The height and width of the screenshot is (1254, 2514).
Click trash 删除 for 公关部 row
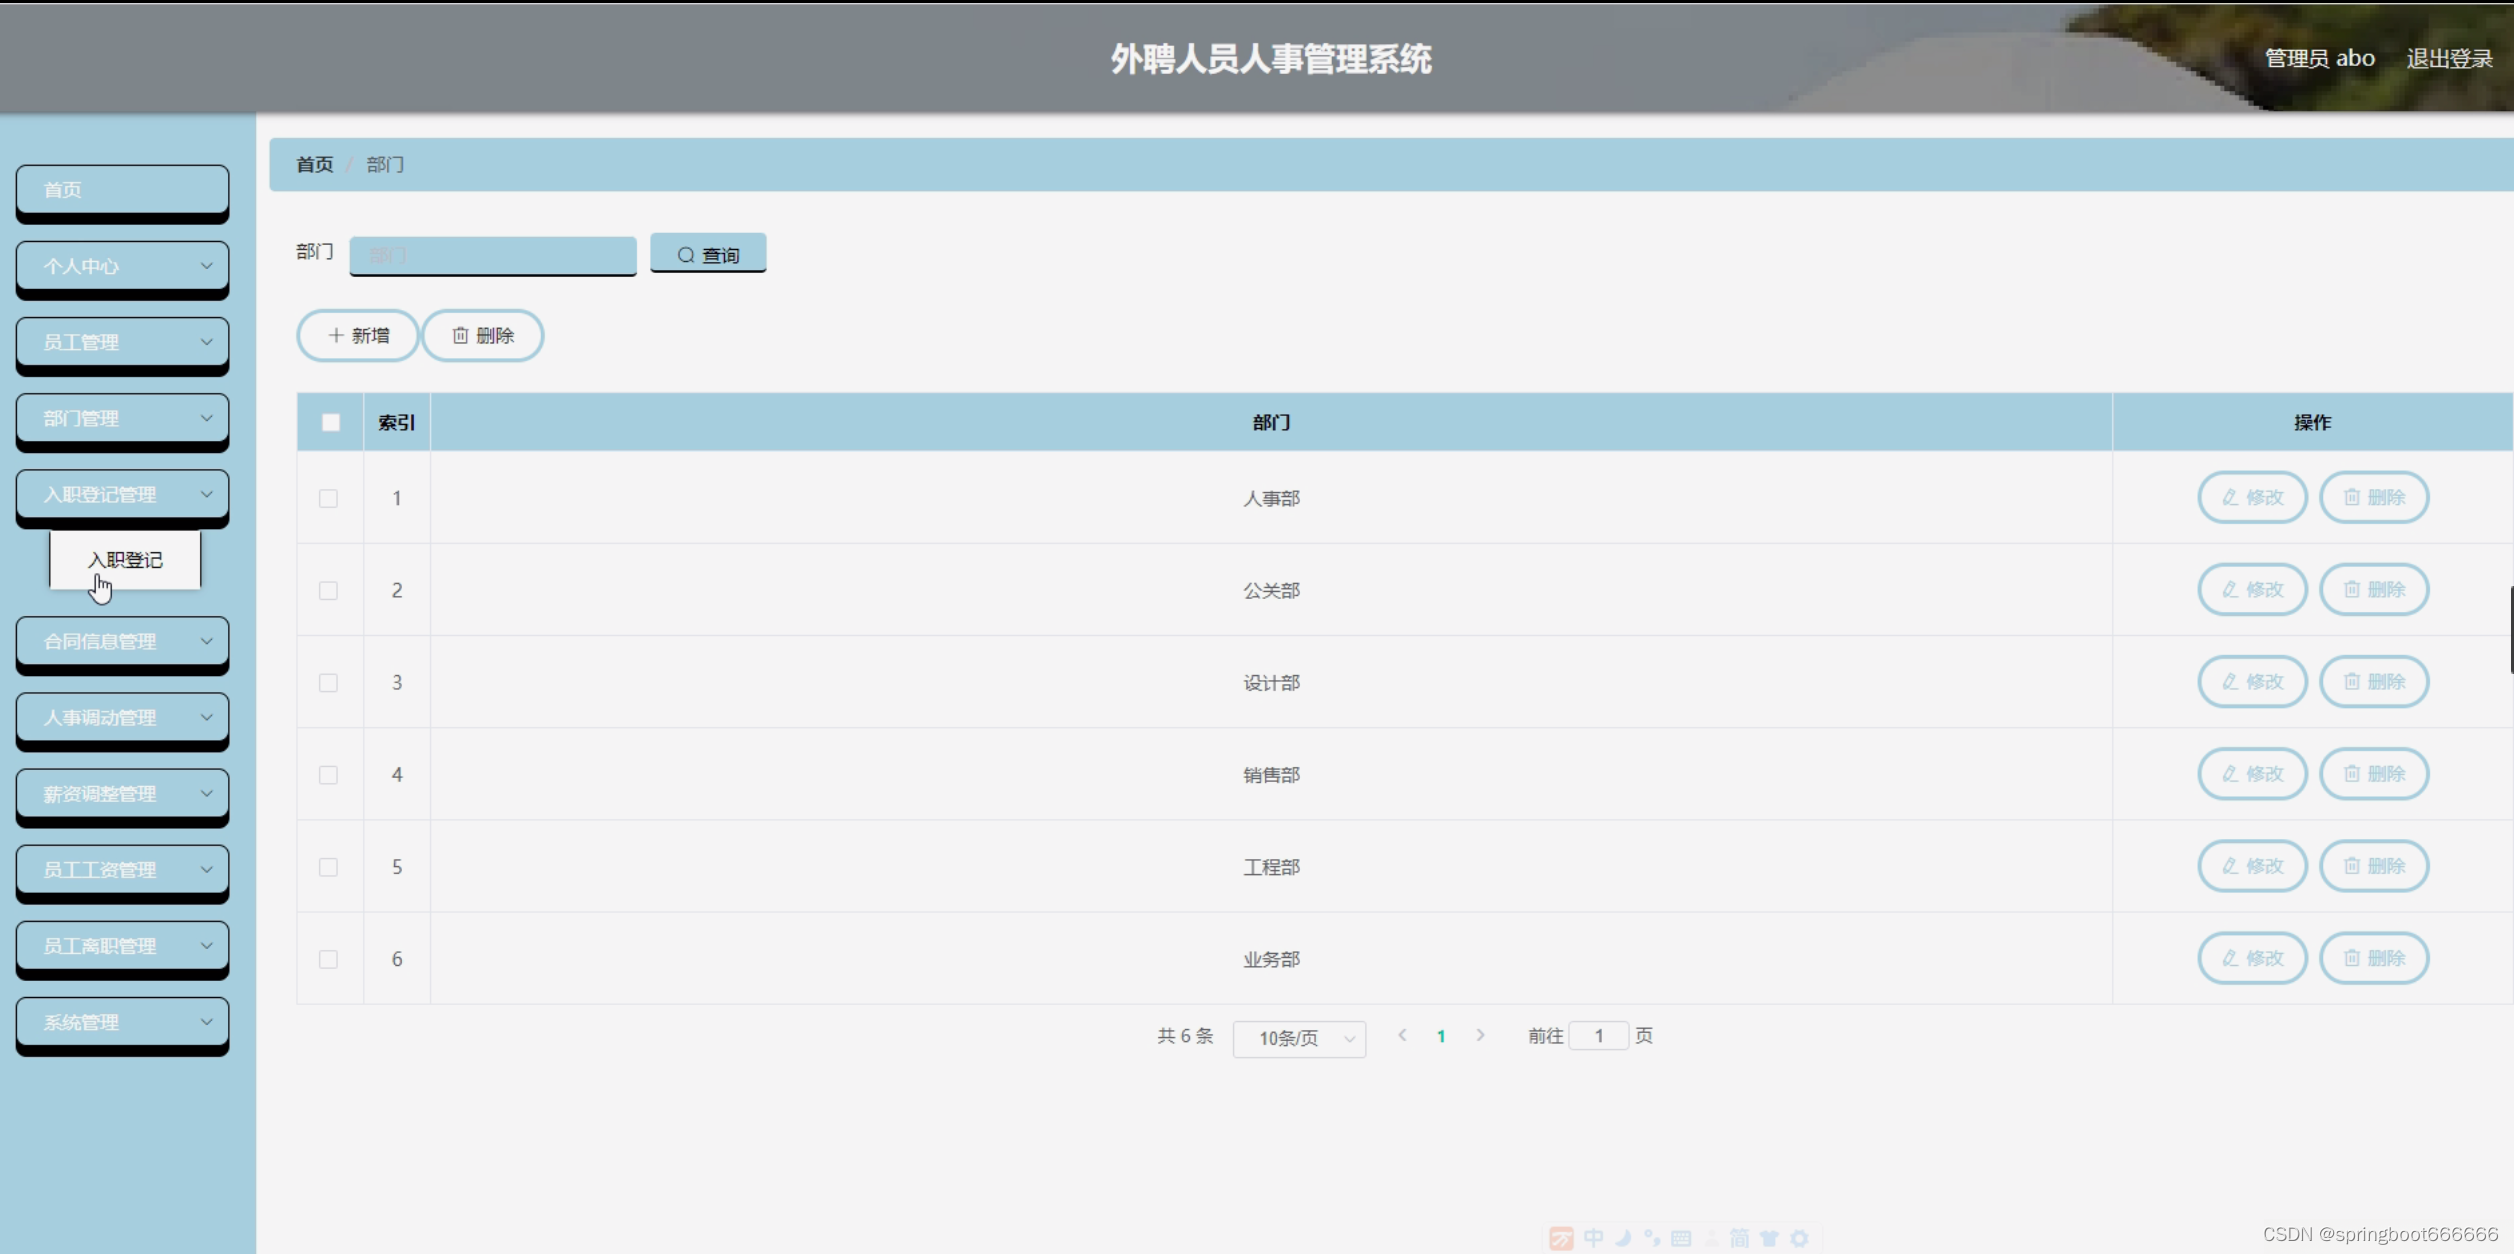click(x=2374, y=590)
